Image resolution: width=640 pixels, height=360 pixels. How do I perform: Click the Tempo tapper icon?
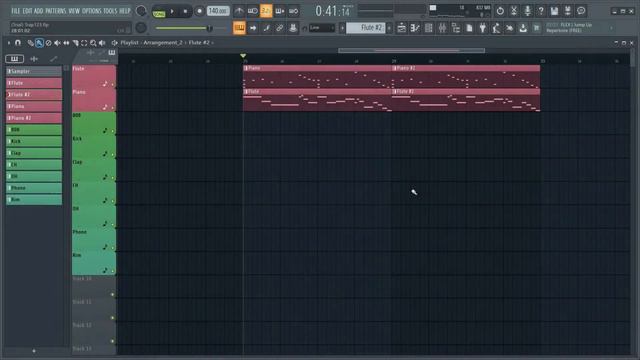496,28
